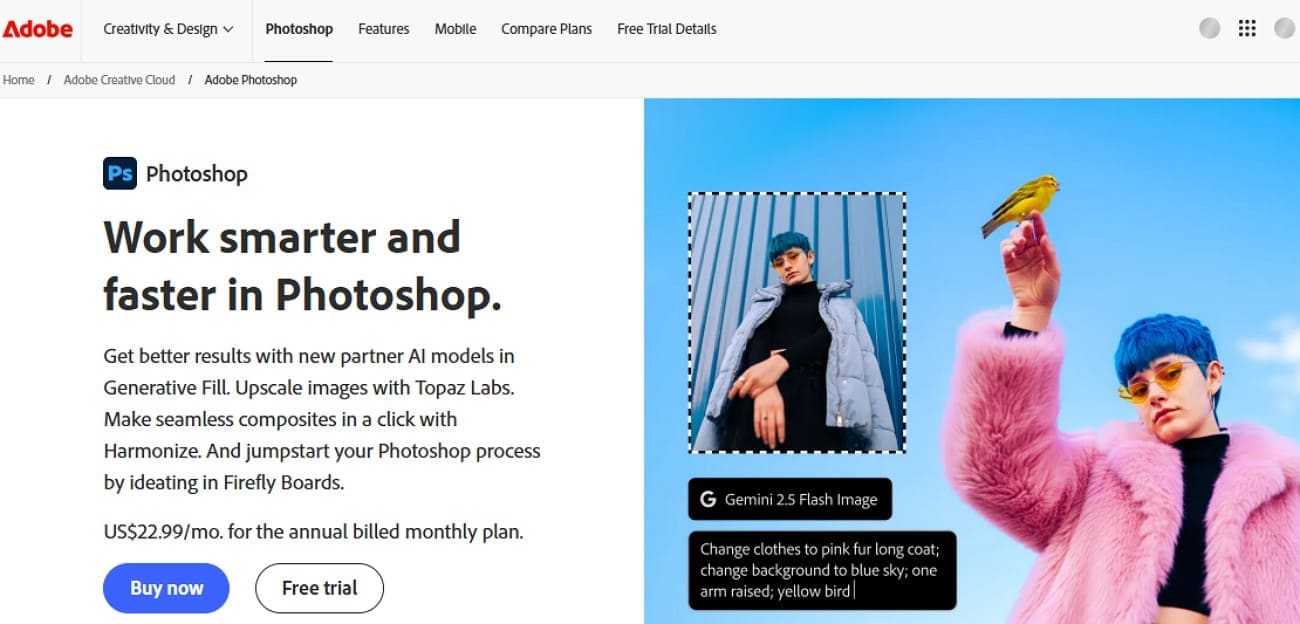
Task: Navigate to the Home breadcrumb link
Action: (x=18, y=79)
